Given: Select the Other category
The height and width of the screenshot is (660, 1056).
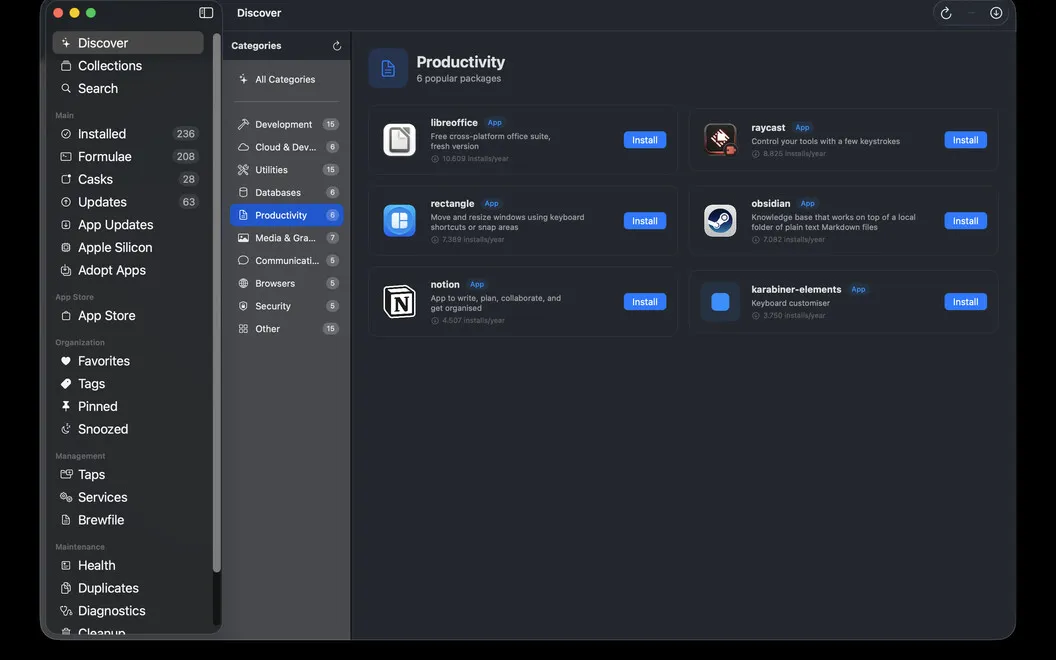Looking at the screenshot, I should pos(286,329).
